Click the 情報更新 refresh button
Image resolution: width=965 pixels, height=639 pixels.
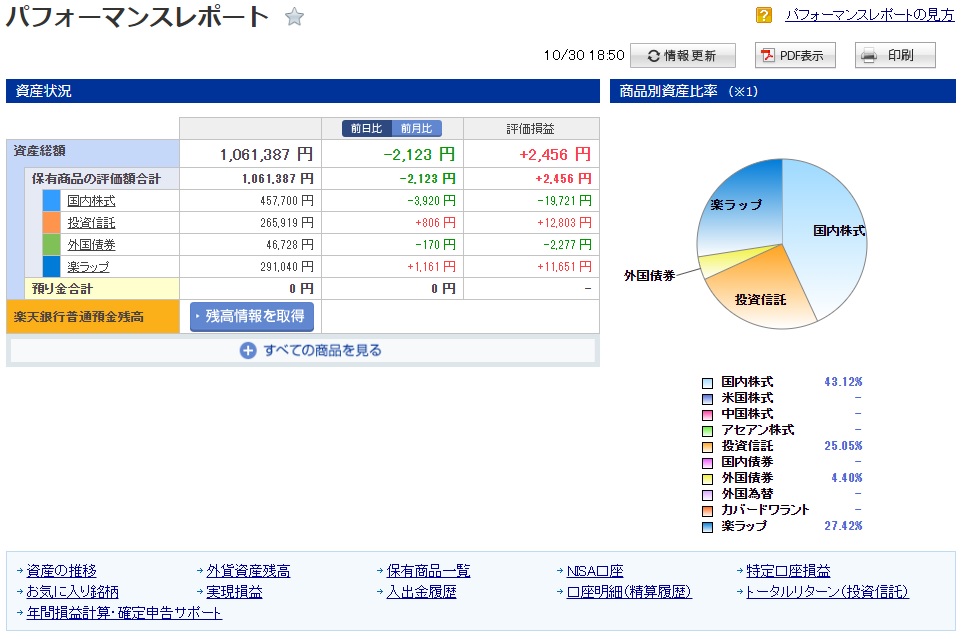click(683, 55)
